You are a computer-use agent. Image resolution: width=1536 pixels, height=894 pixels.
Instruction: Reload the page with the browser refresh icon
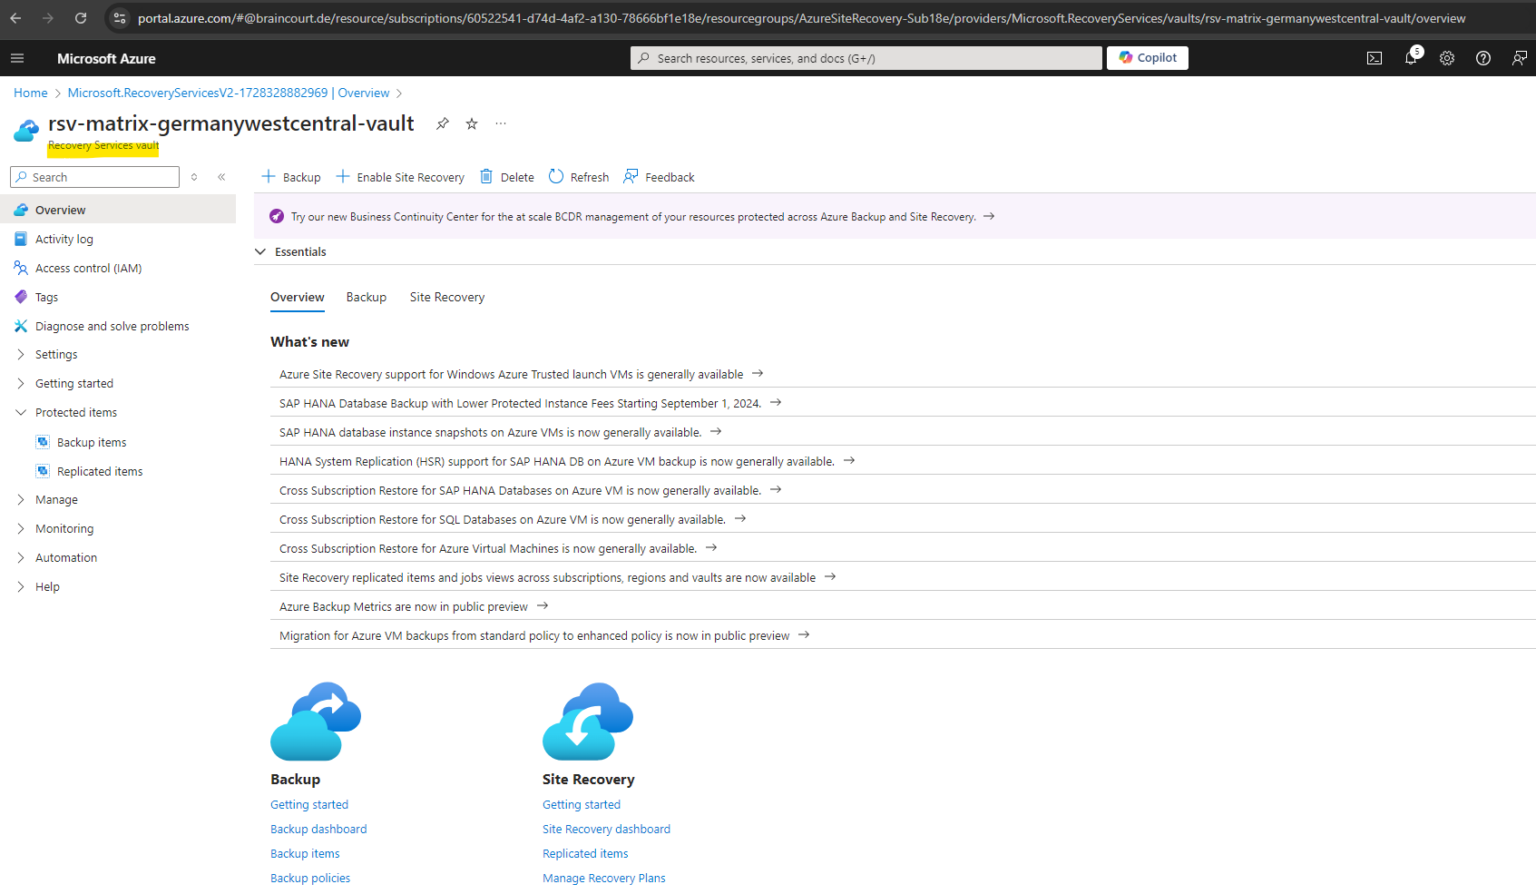80,17
